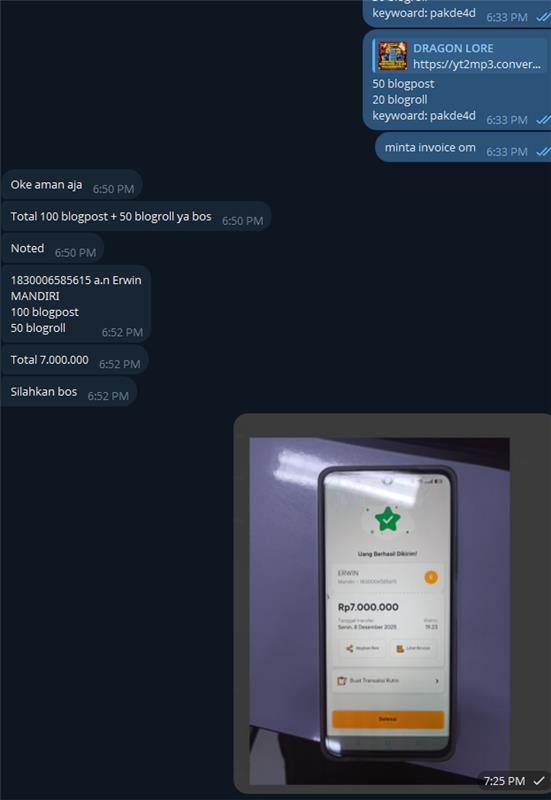Screen dimensions: 551x800
Task: Click orange Selesai button in the photo
Action: [x=388, y=719]
